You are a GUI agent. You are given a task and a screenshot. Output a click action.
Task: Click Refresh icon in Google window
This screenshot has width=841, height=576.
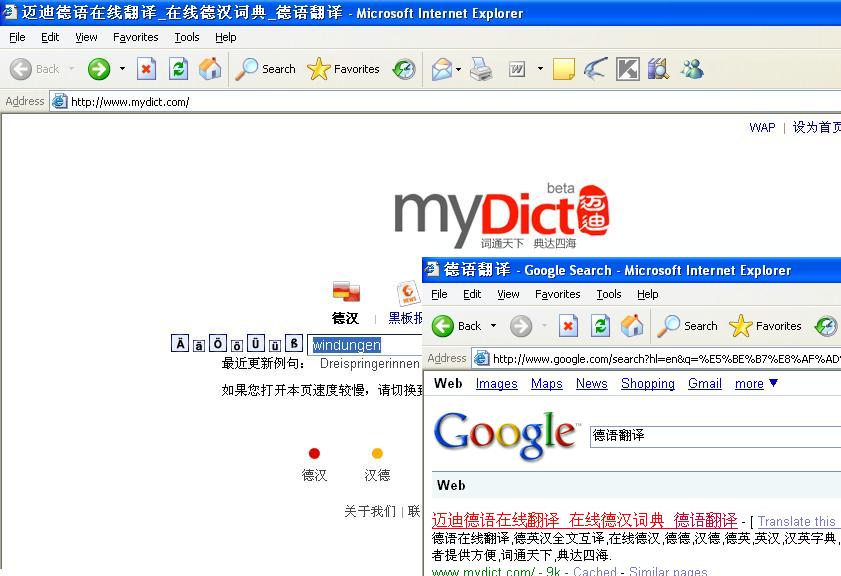coord(600,326)
